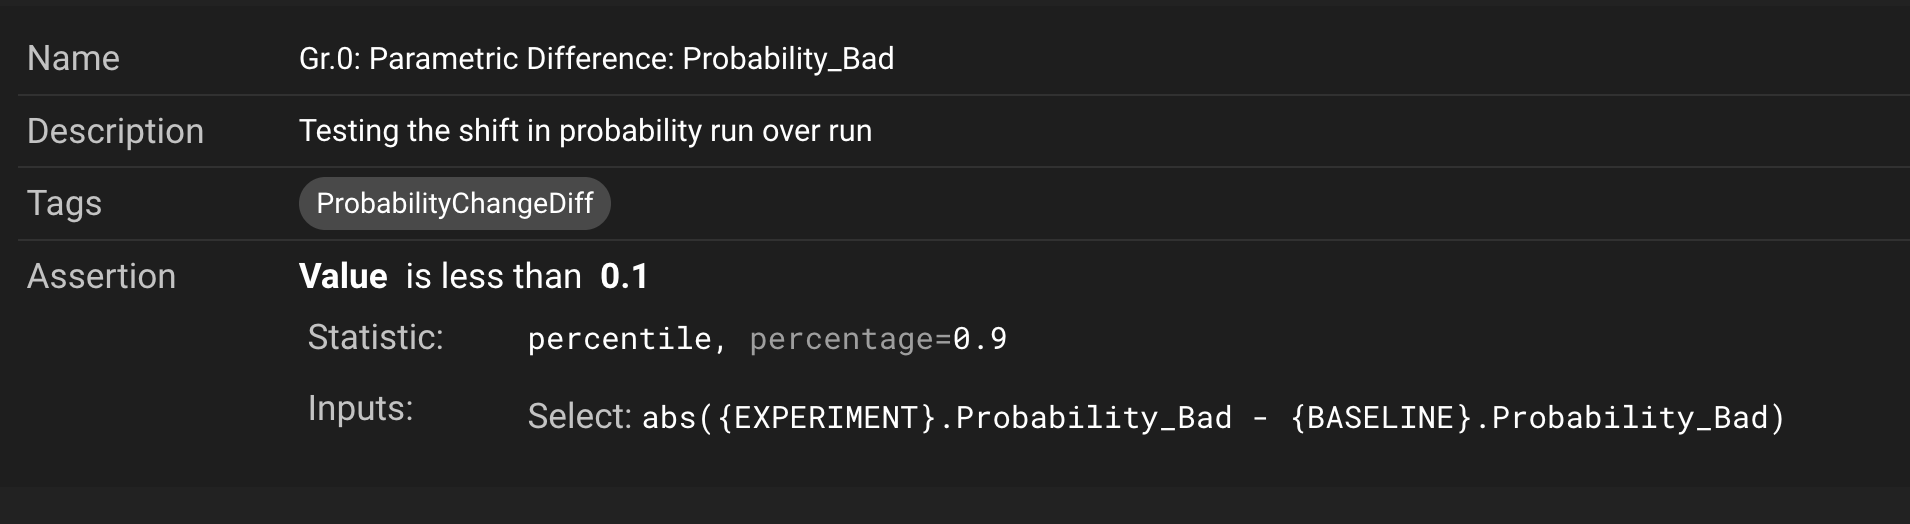Click Probability_Bad in the test name
The height and width of the screenshot is (524, 1910).
[x=788, y=59]
